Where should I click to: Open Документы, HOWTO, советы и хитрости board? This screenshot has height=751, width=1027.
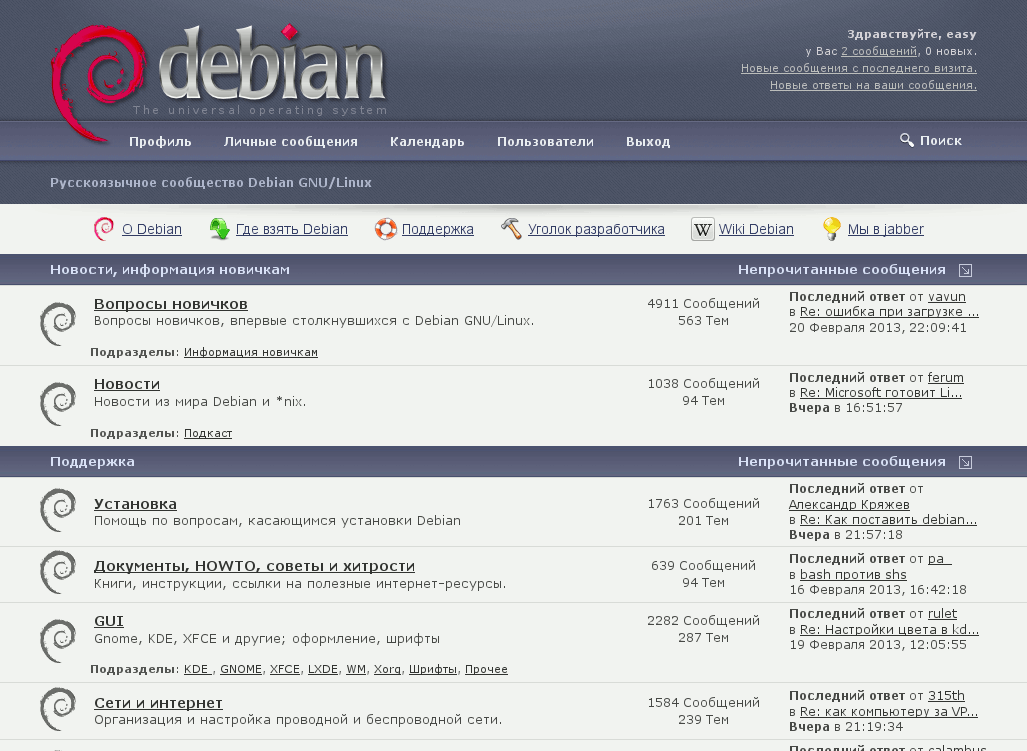tap(254, 566)
